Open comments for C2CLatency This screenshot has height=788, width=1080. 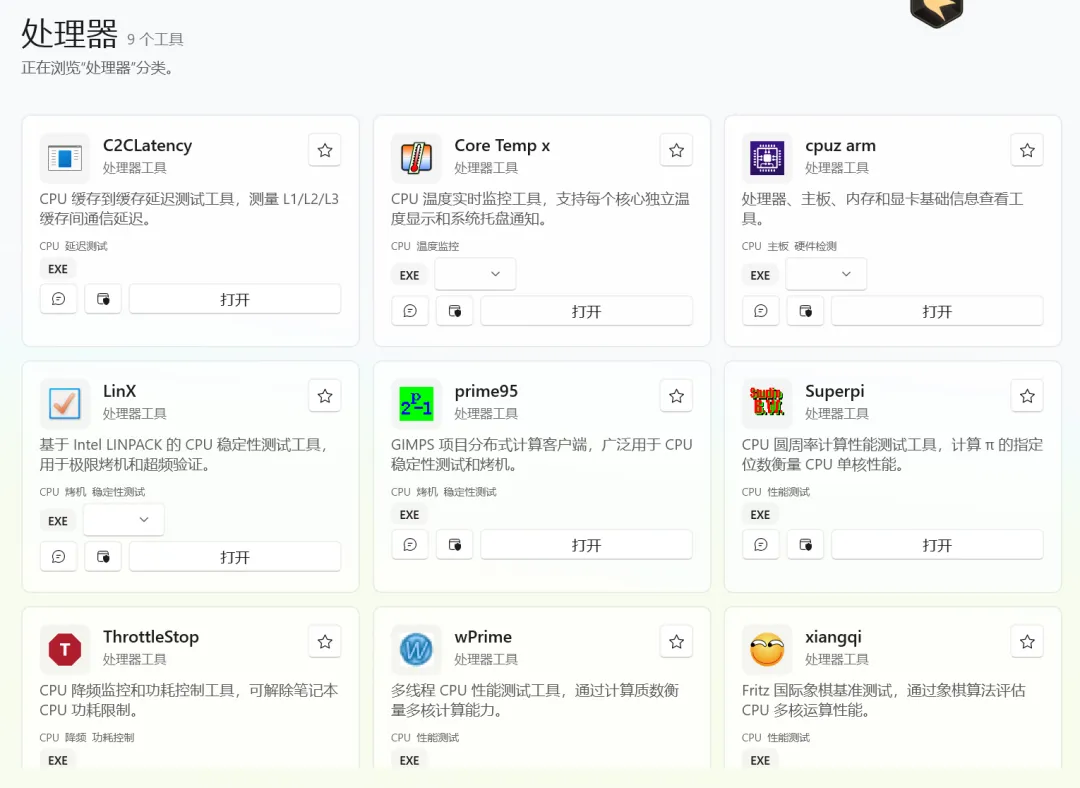tap(59, 299)
